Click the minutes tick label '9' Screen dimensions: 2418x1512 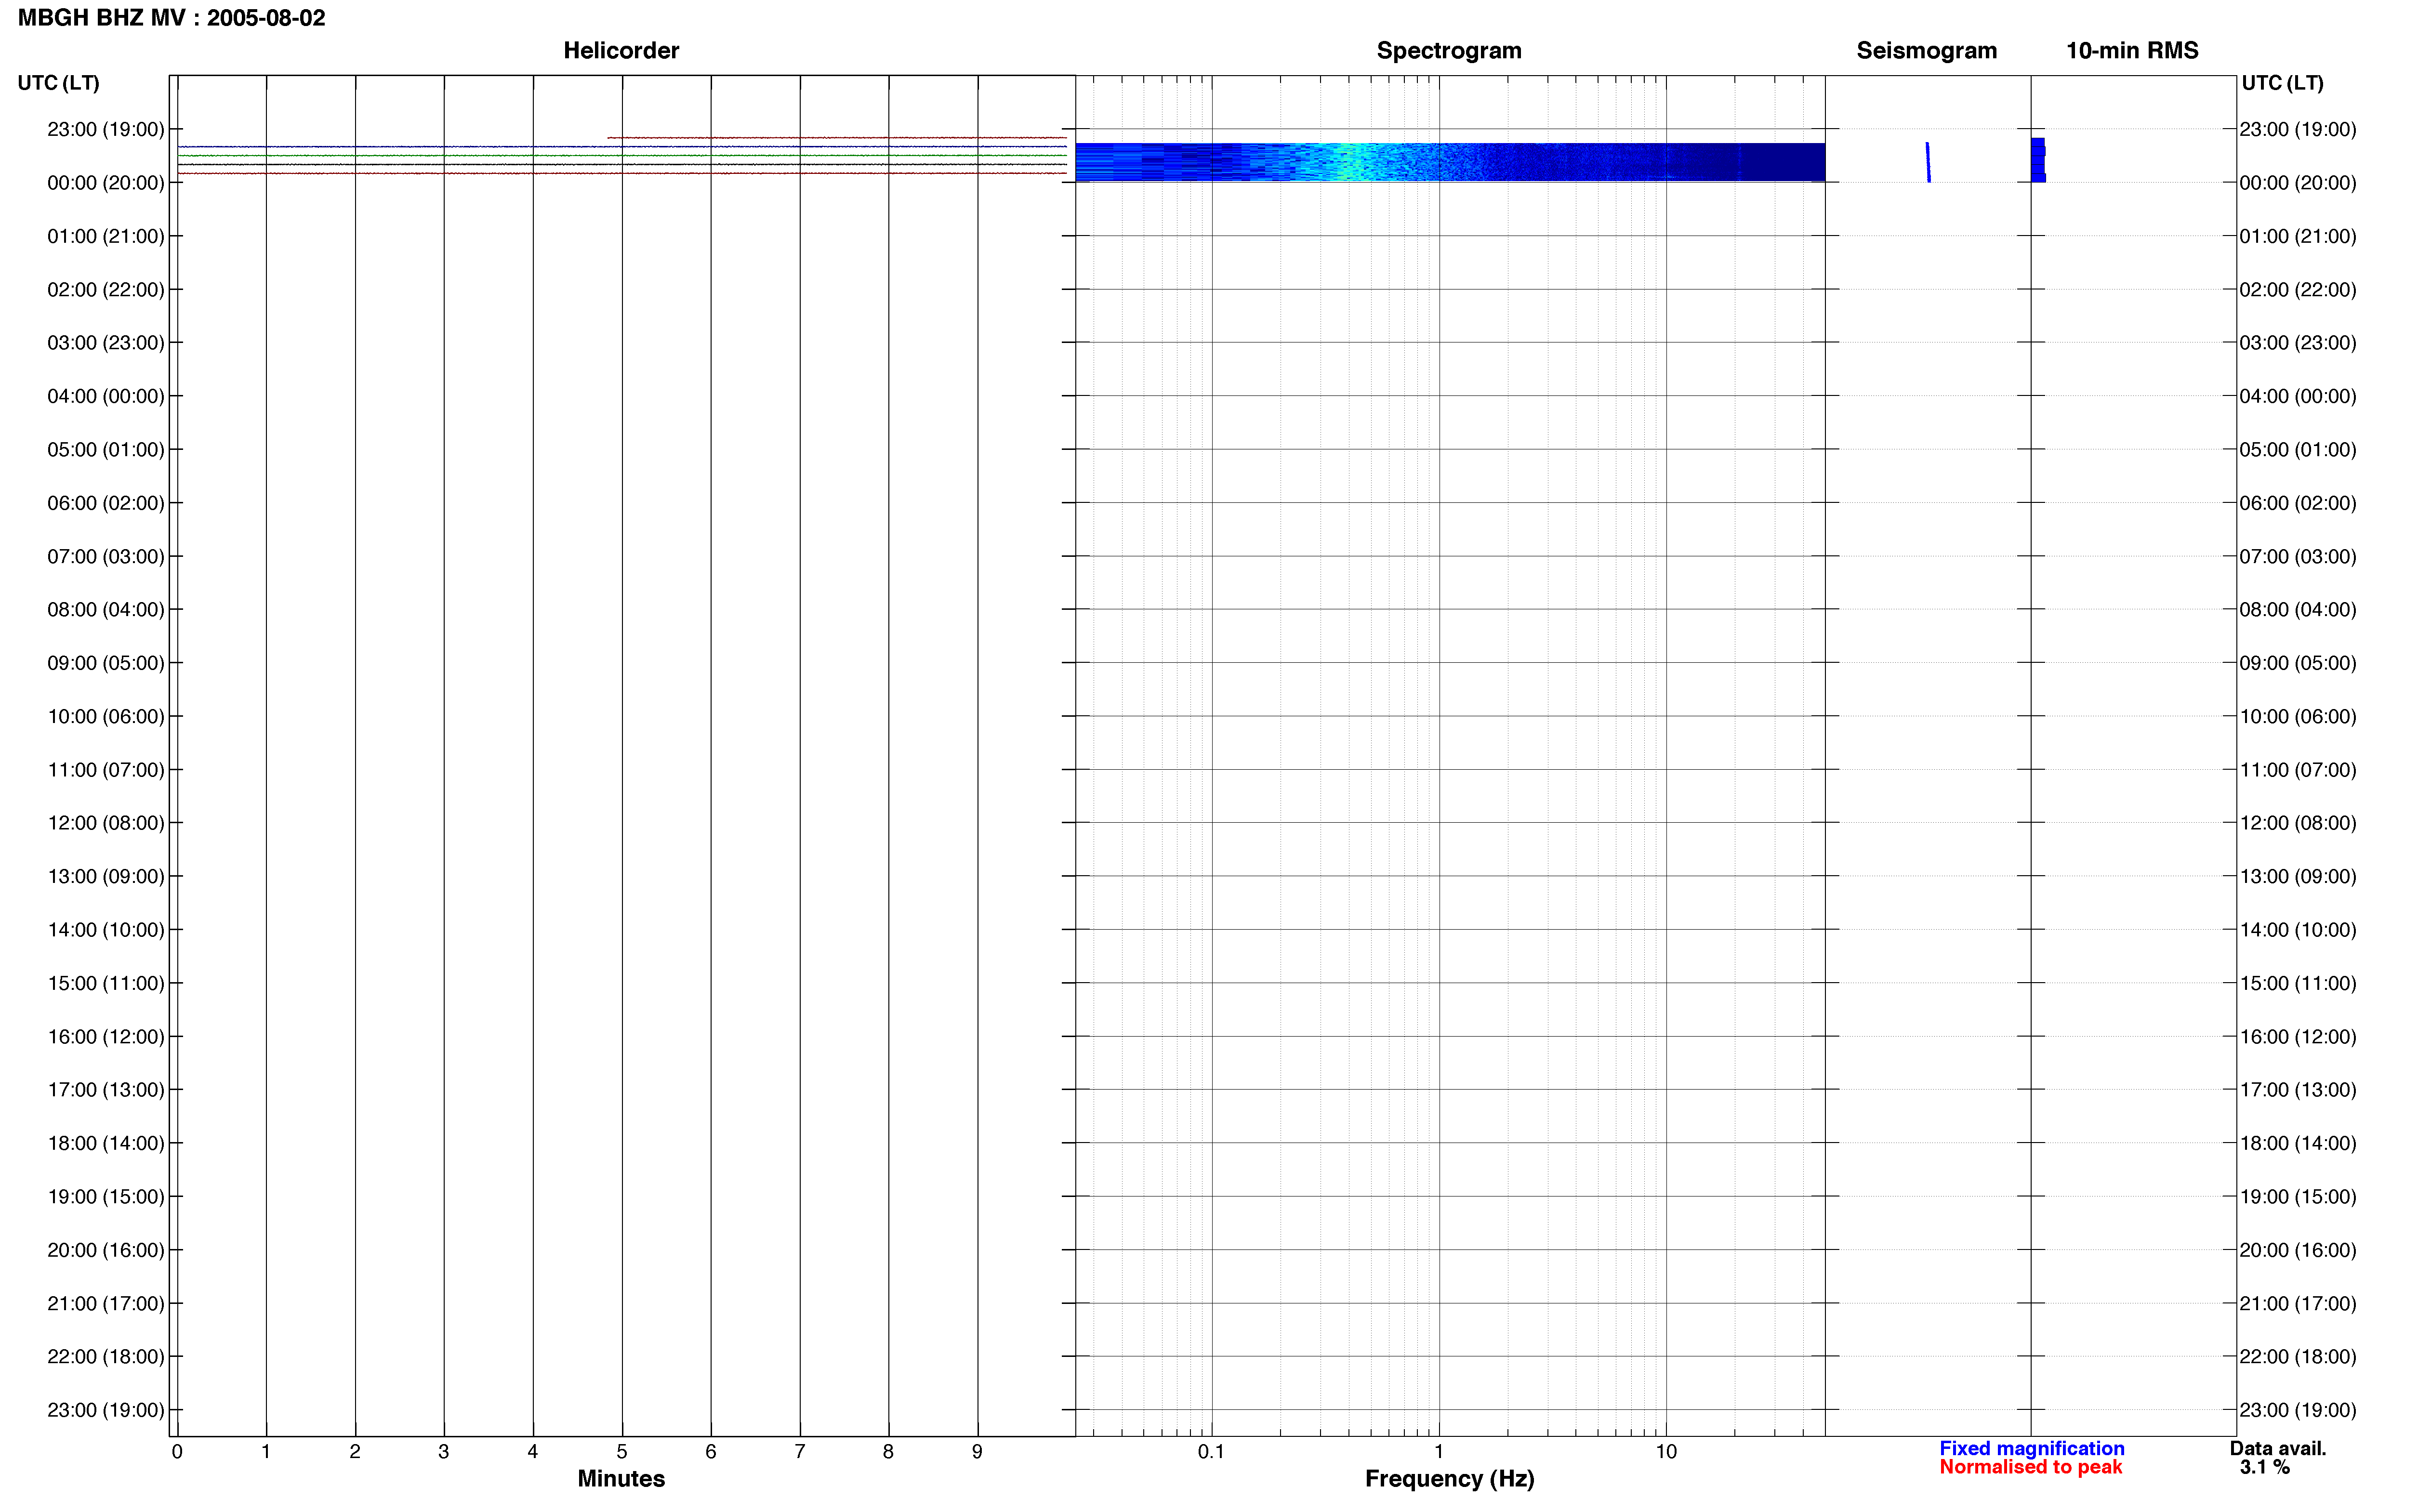tap(977, 1452)
